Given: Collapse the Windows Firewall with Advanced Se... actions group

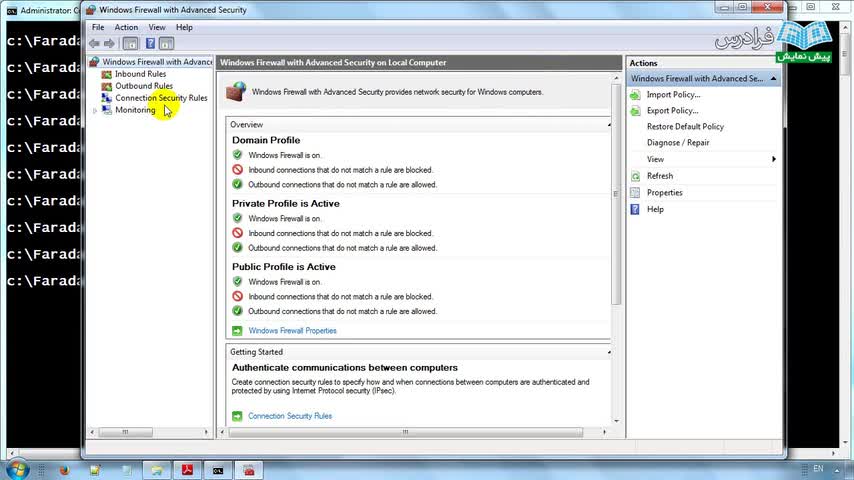Looking at the screenshot, I should click(x=773, y=79).
